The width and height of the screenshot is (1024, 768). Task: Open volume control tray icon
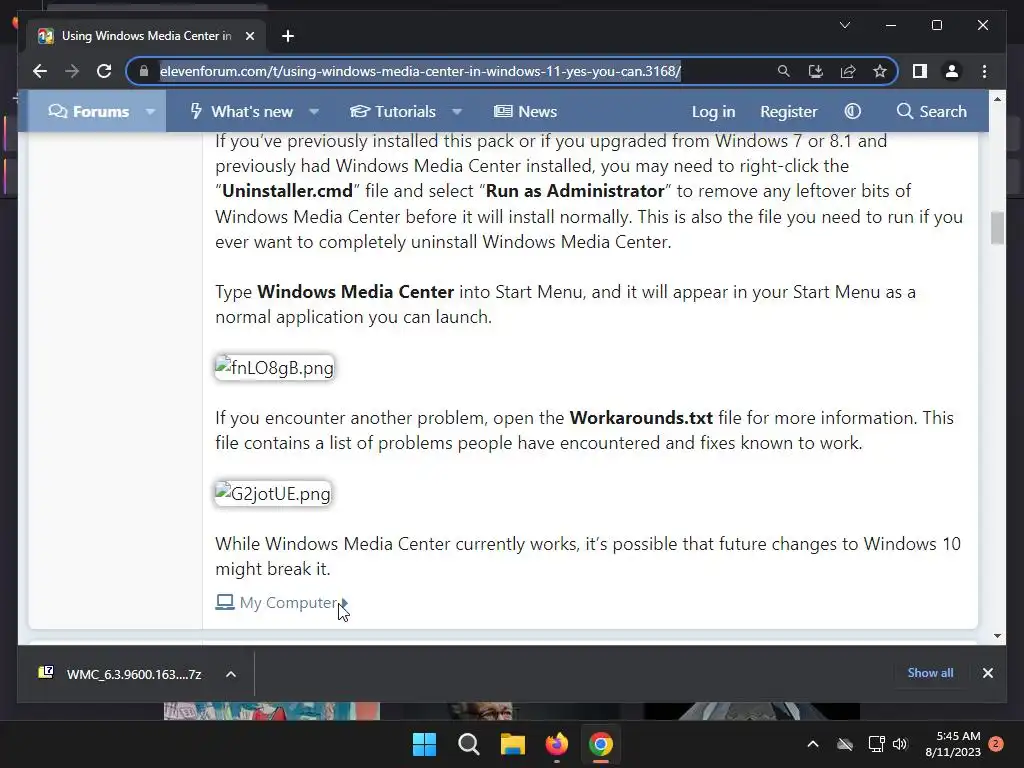(x=900, y=744)
